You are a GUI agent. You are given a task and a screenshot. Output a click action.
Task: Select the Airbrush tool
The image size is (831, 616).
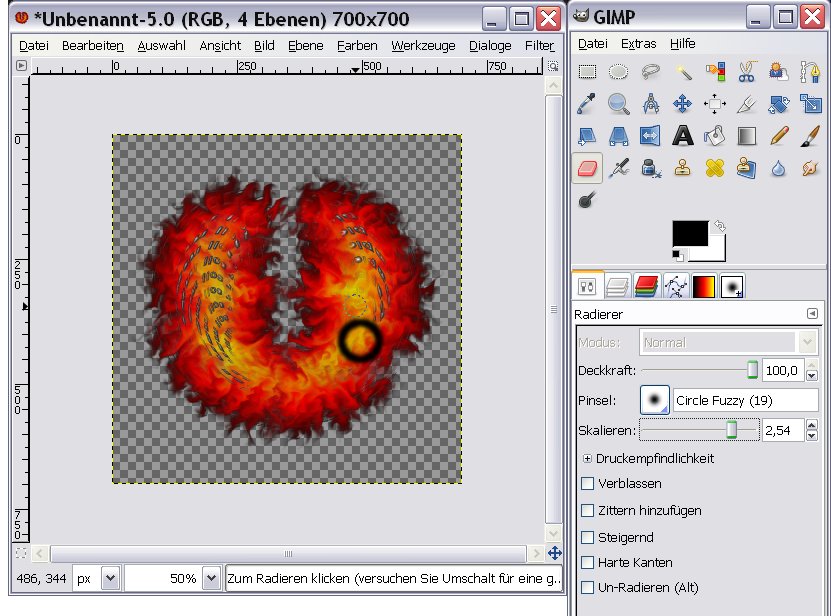point(618,169)
